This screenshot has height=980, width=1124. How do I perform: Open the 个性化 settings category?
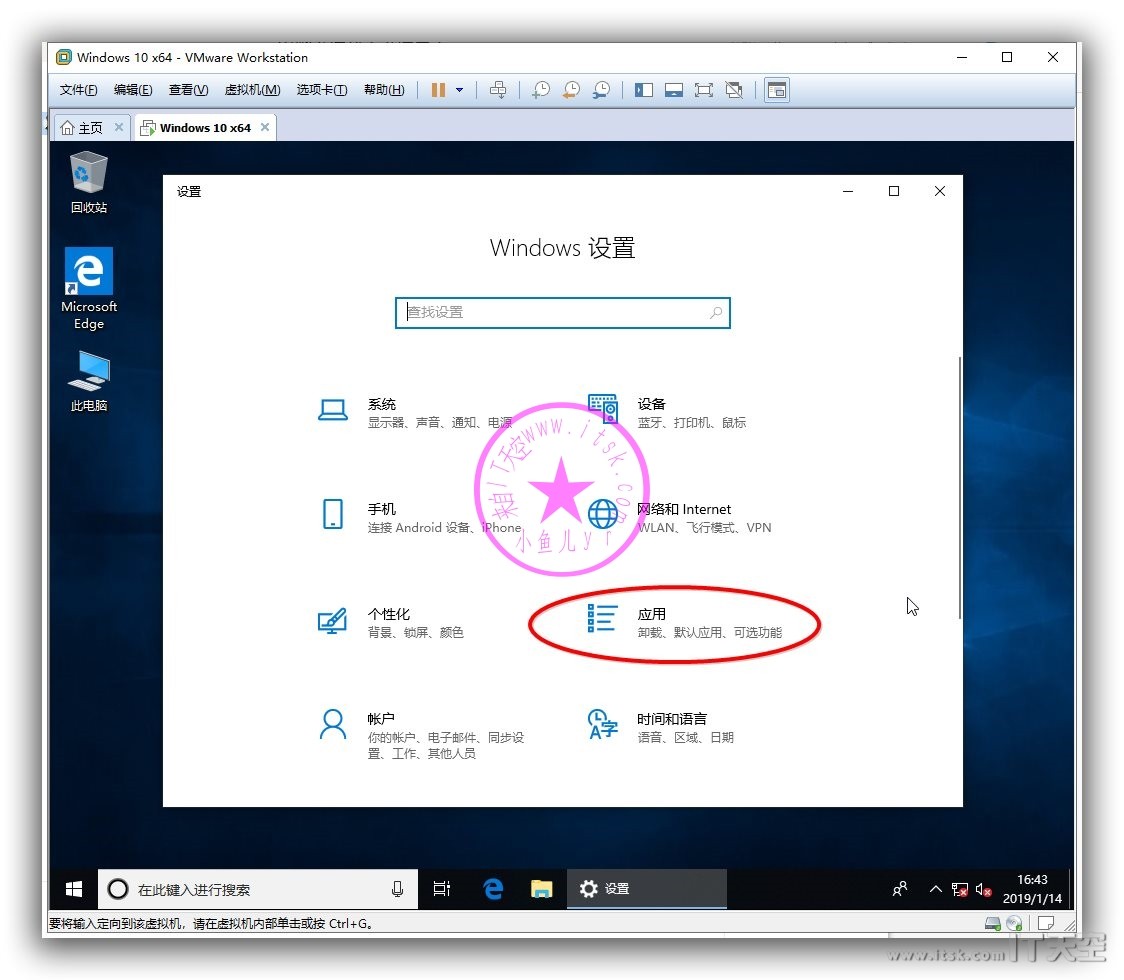point(391,622)
